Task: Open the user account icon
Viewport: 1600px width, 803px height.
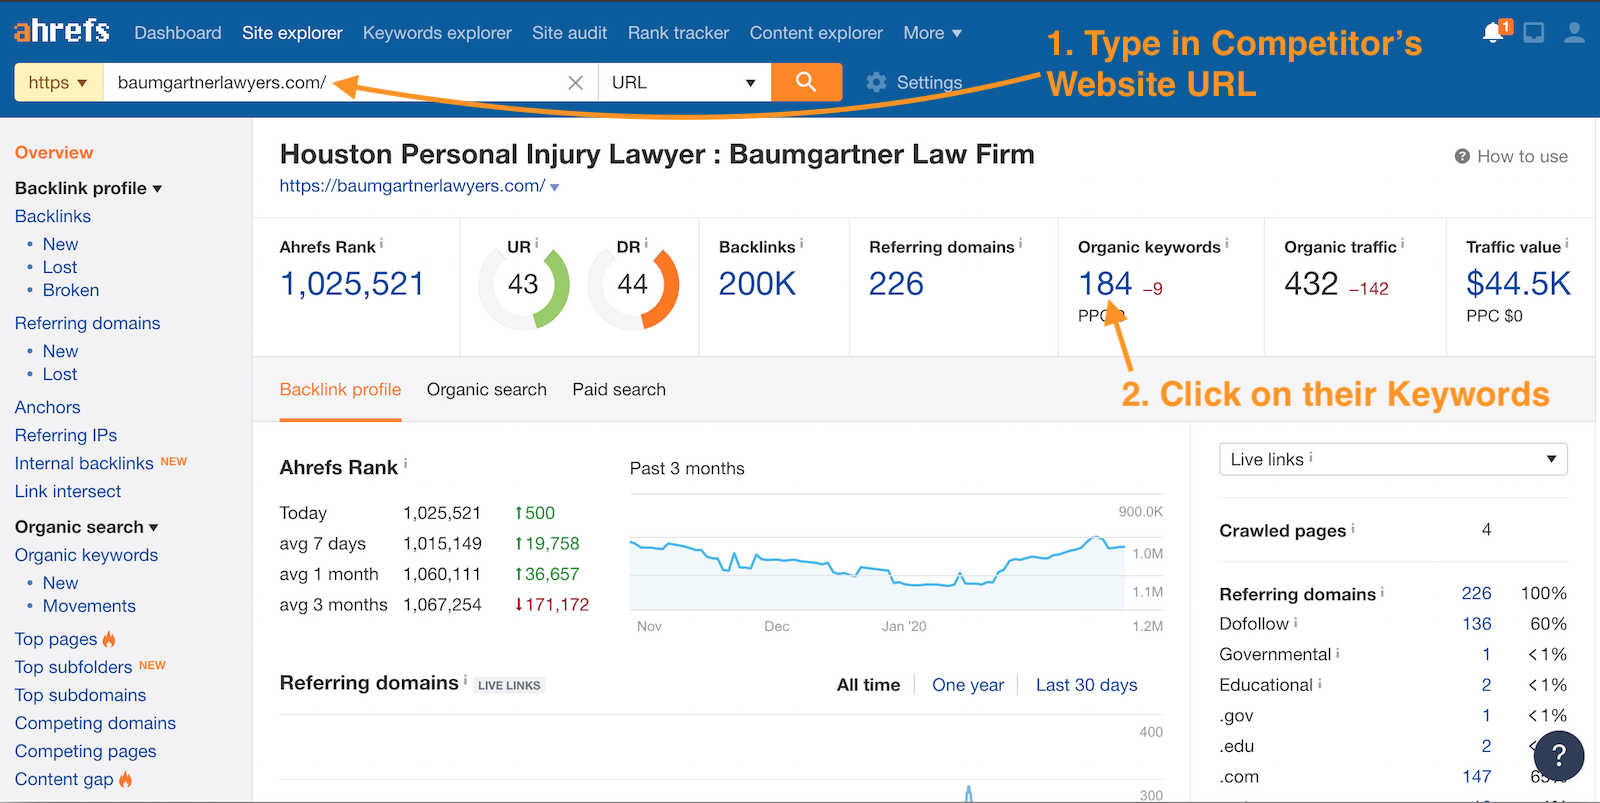Action: pyautogui.click(x=1574, y=33)
